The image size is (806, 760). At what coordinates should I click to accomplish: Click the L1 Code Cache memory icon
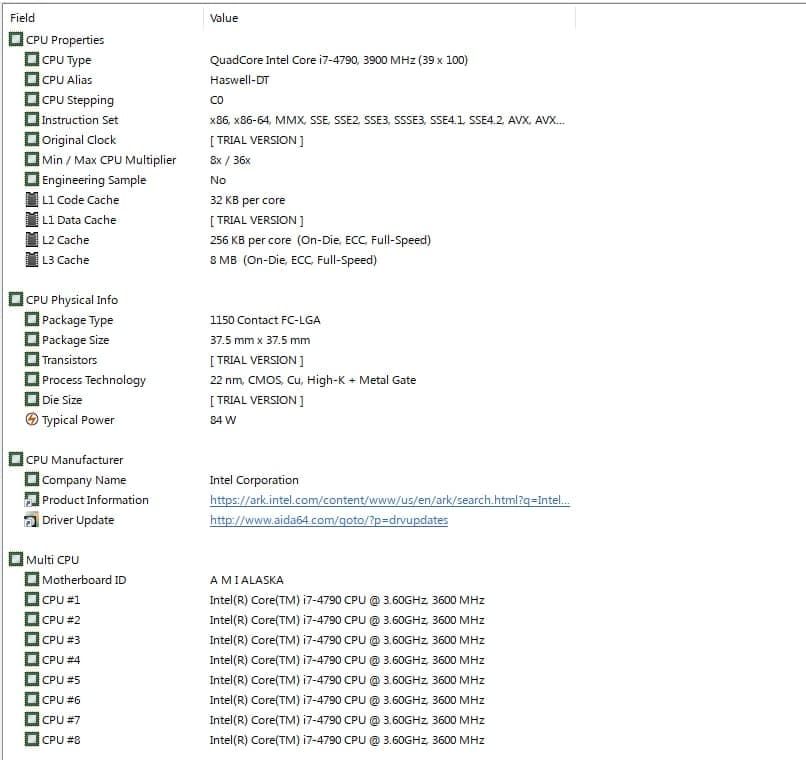click(x=32, y=199)
